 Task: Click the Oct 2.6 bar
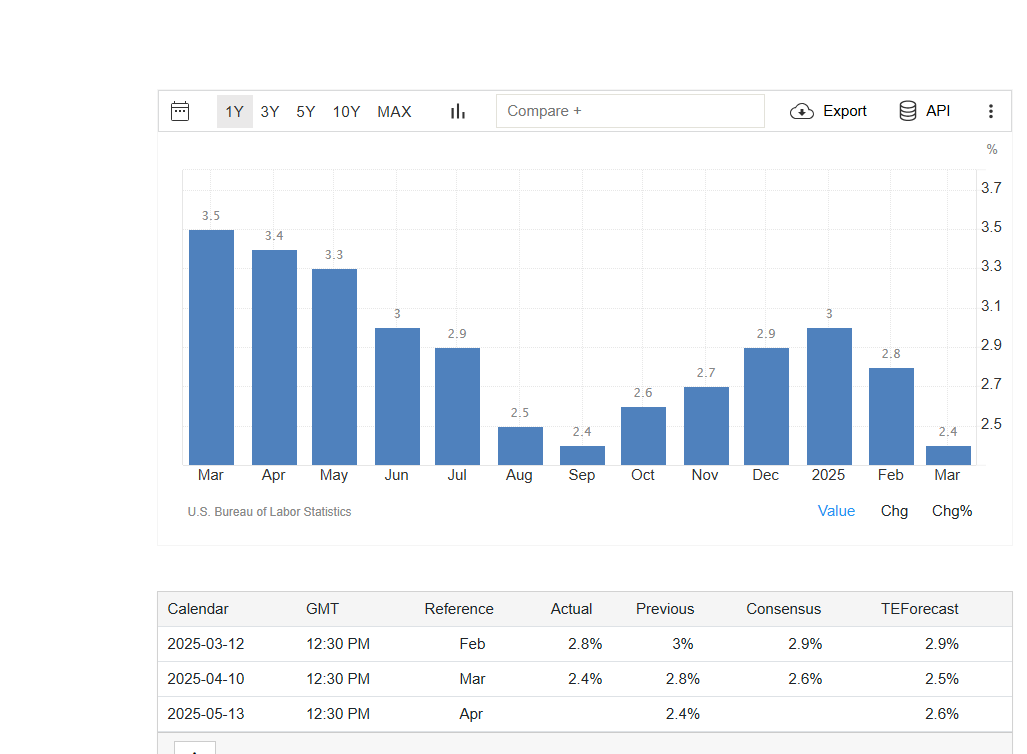click(644, 436)
